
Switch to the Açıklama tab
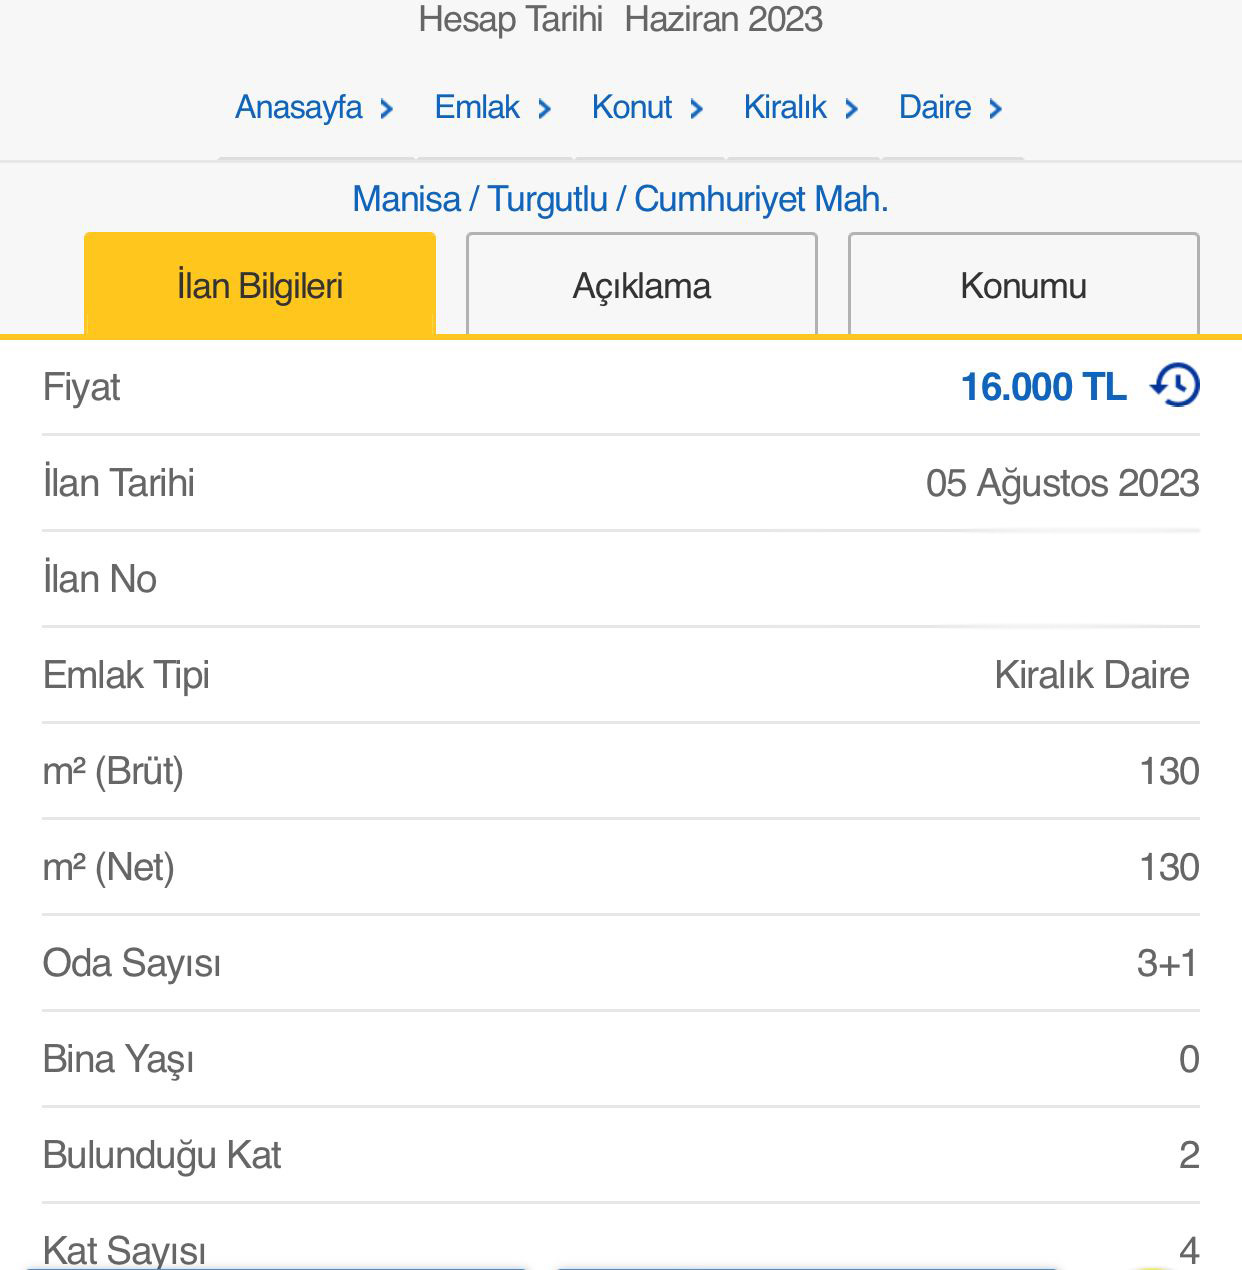click(x=642, y=284)
